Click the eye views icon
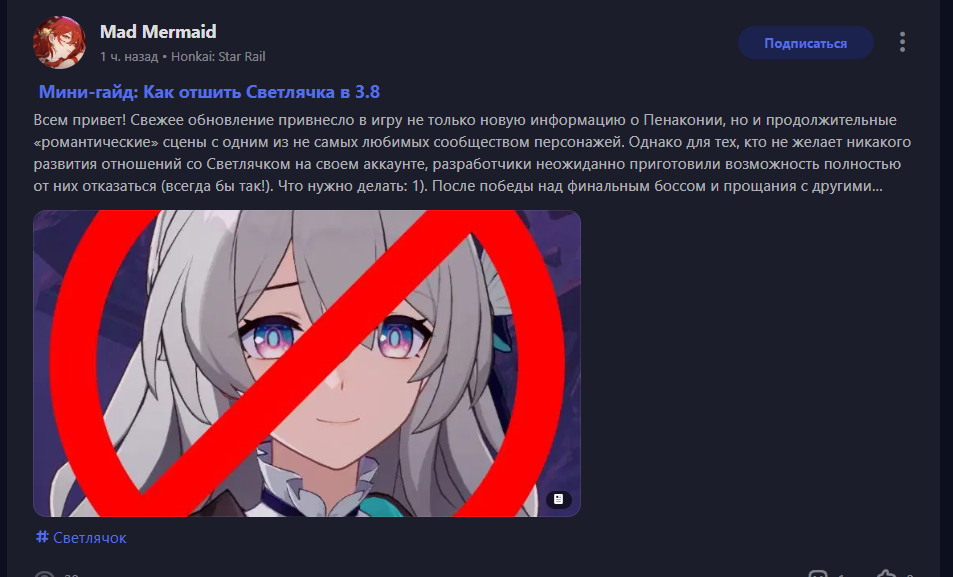 pyautogui.click(x=44, y=574)
